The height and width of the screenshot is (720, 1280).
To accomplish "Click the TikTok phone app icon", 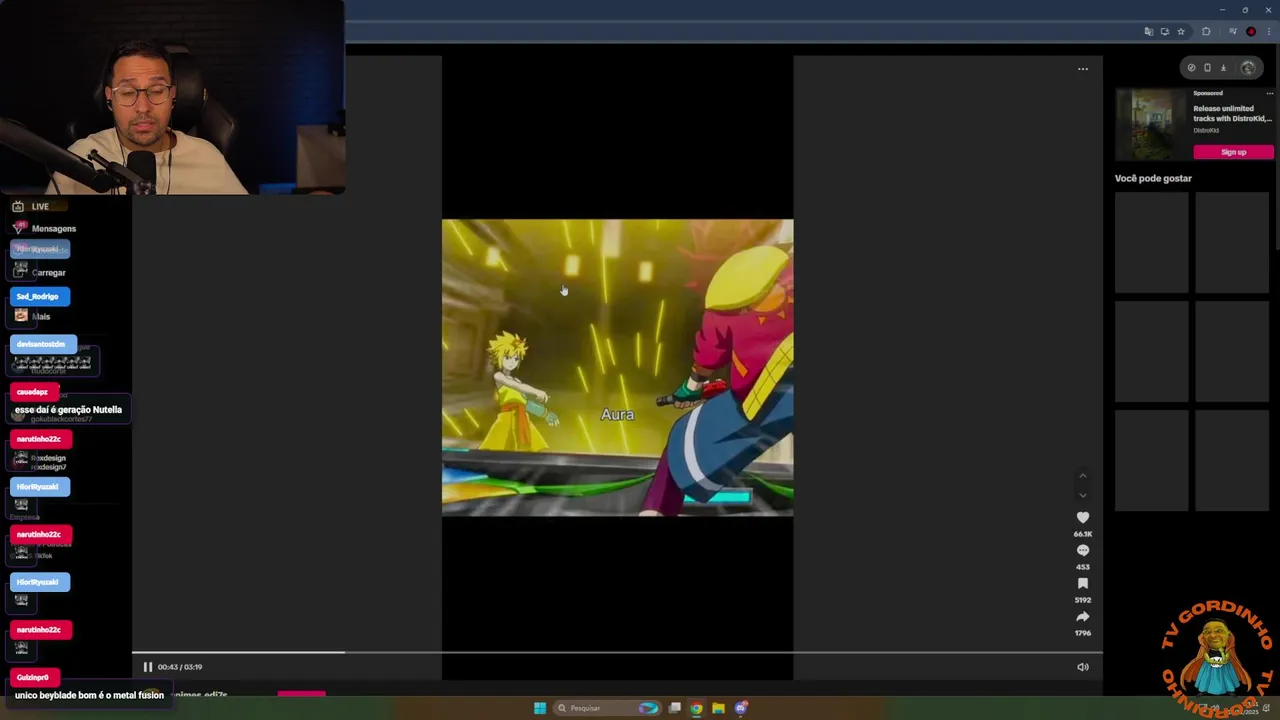I will point(1207,68).
